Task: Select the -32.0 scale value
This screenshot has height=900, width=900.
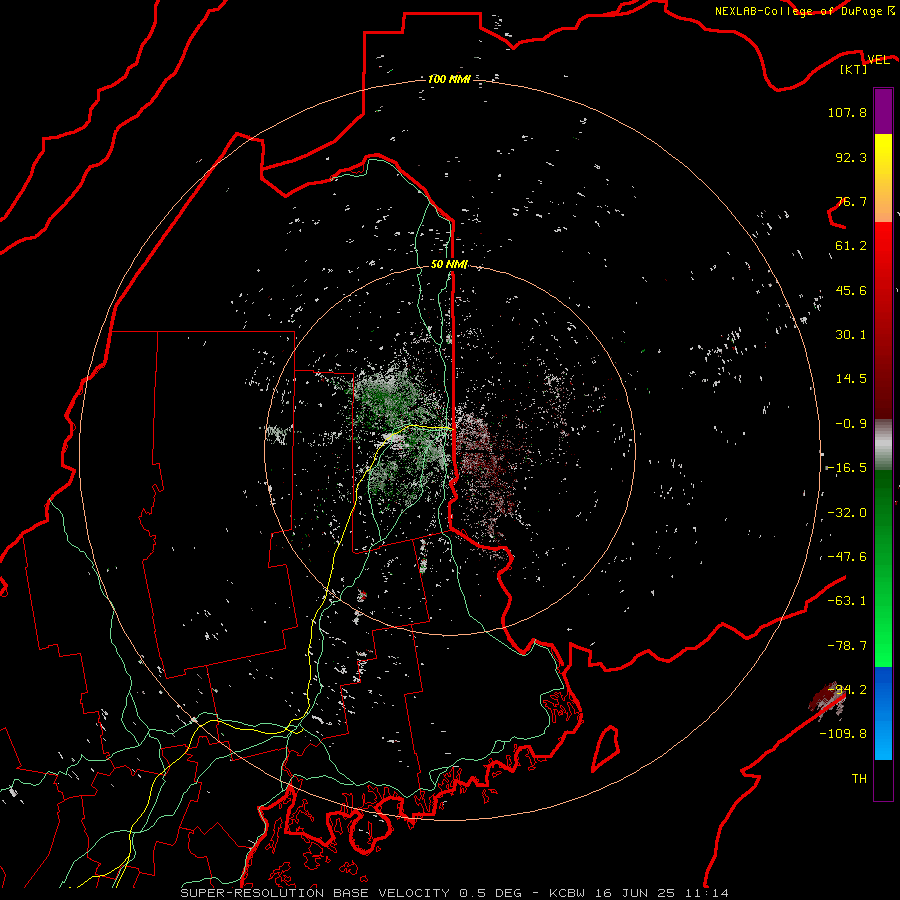Action: coord(847,513)
